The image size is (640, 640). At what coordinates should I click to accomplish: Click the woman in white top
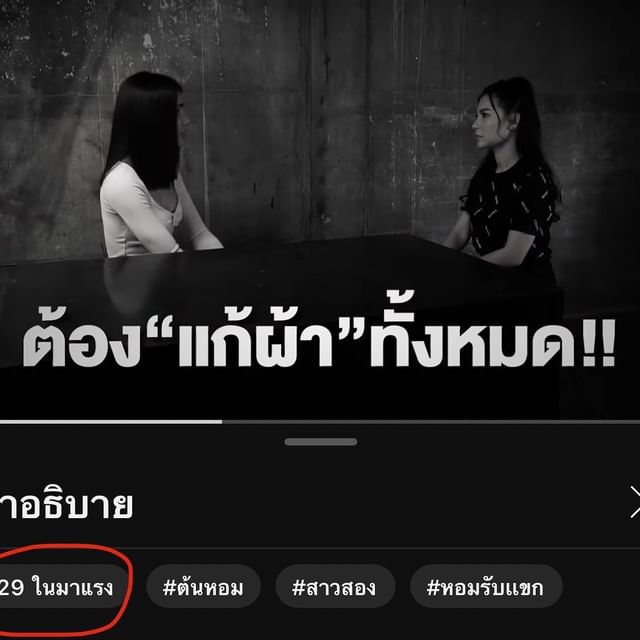point(157,165)
